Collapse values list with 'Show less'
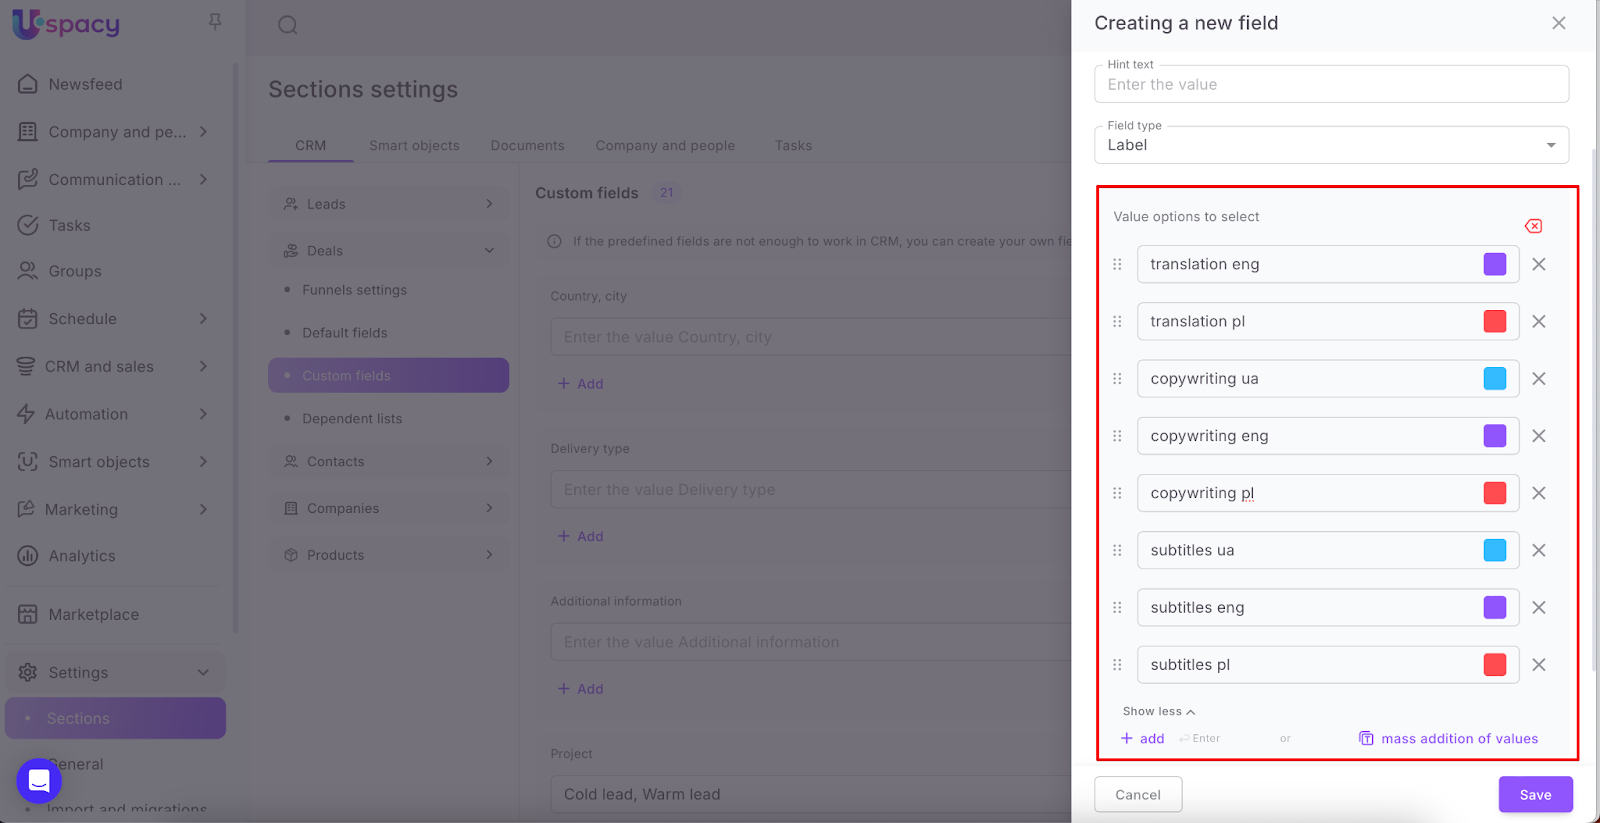The height and width of the screenshot is (823, 1600). tap(1158, 711)
